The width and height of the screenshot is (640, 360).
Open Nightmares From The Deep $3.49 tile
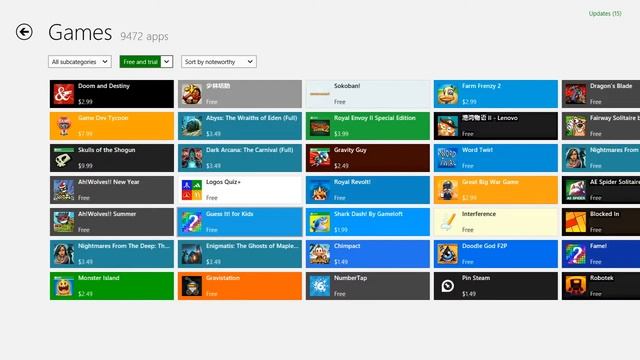[x=112, y=254]
